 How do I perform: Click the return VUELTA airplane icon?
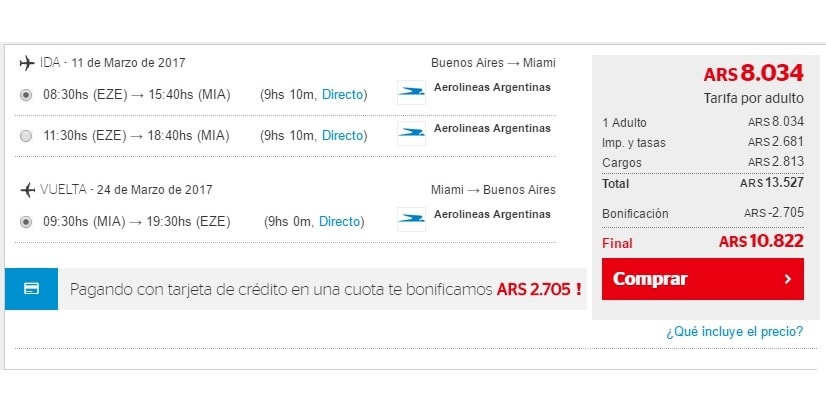27,189
